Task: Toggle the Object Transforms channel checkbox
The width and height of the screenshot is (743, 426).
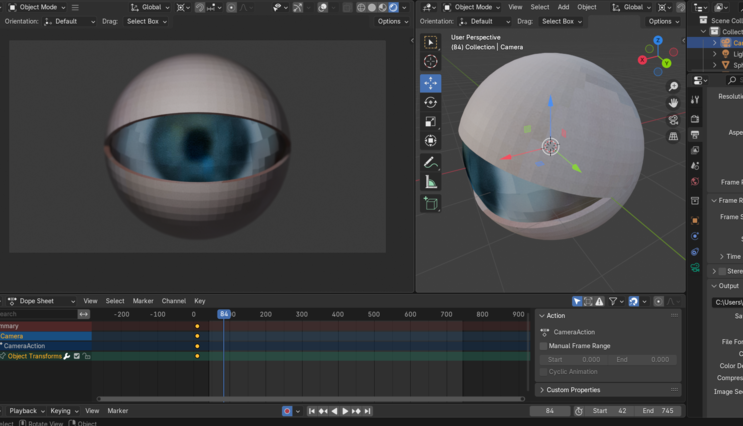Action: click(77, 356)
